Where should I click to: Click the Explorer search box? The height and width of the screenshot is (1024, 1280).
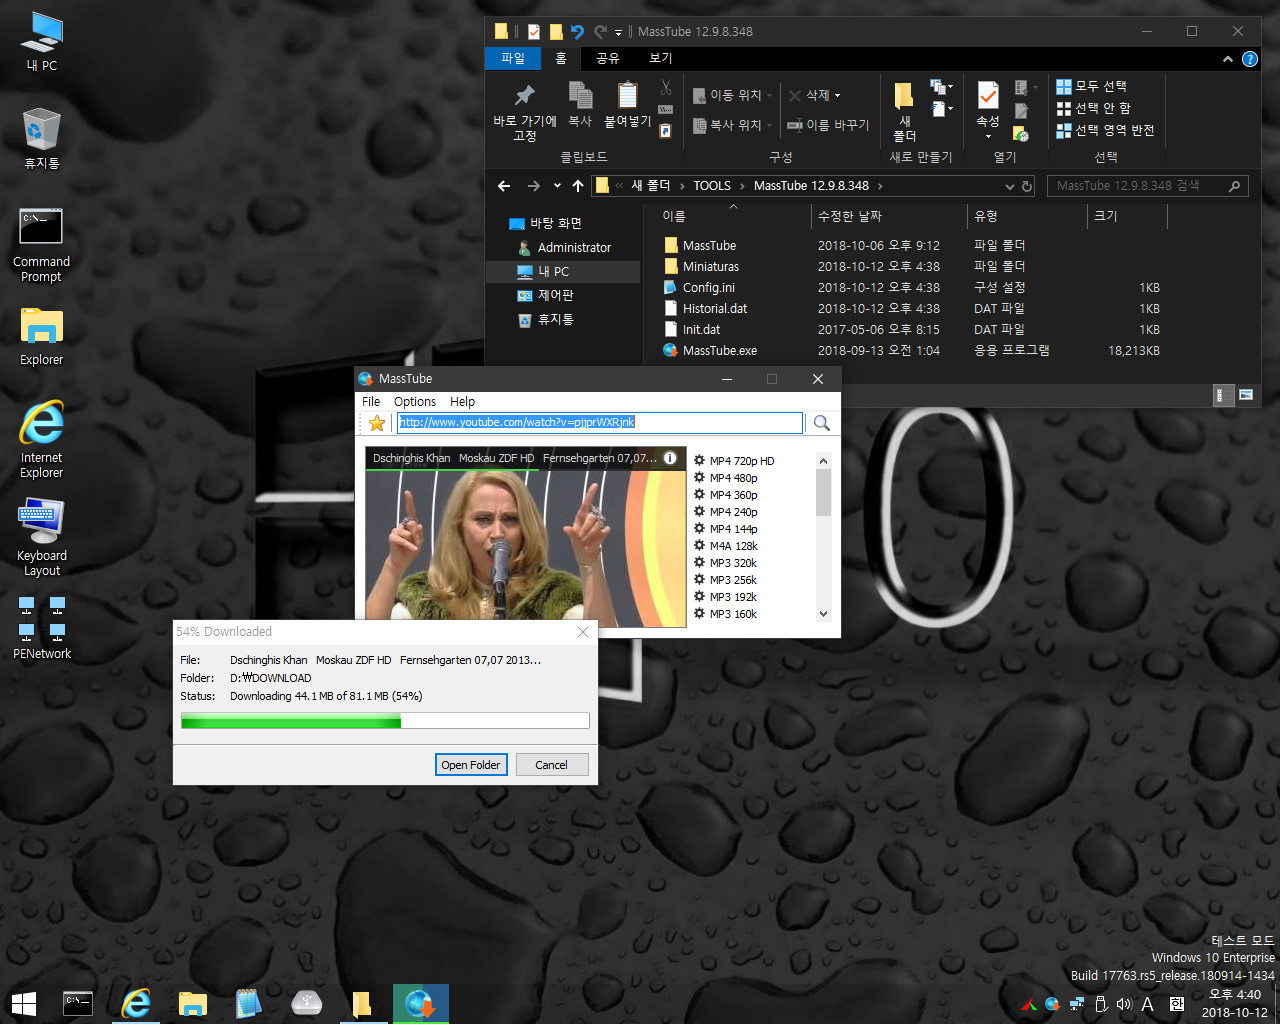pyautogui.click(x=1147, y=186)
